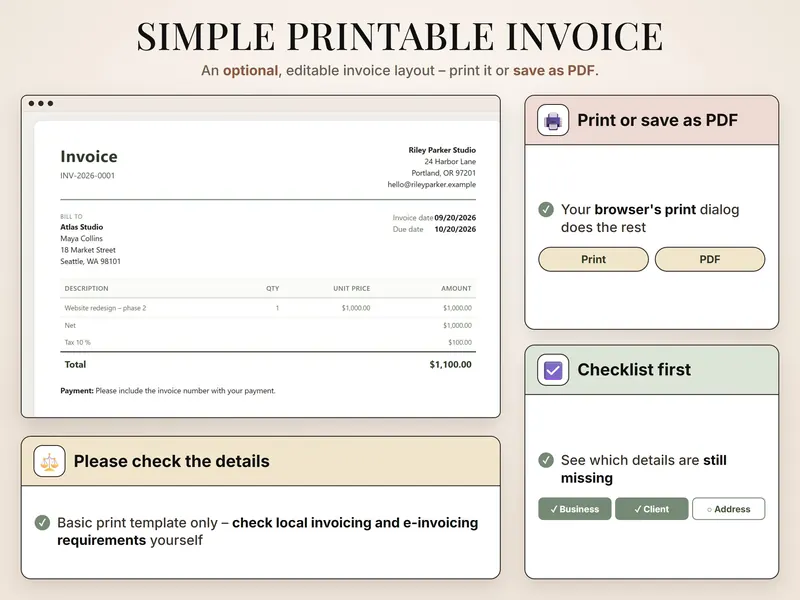Click the Total label
800x600 pixels.
point(75,364)
